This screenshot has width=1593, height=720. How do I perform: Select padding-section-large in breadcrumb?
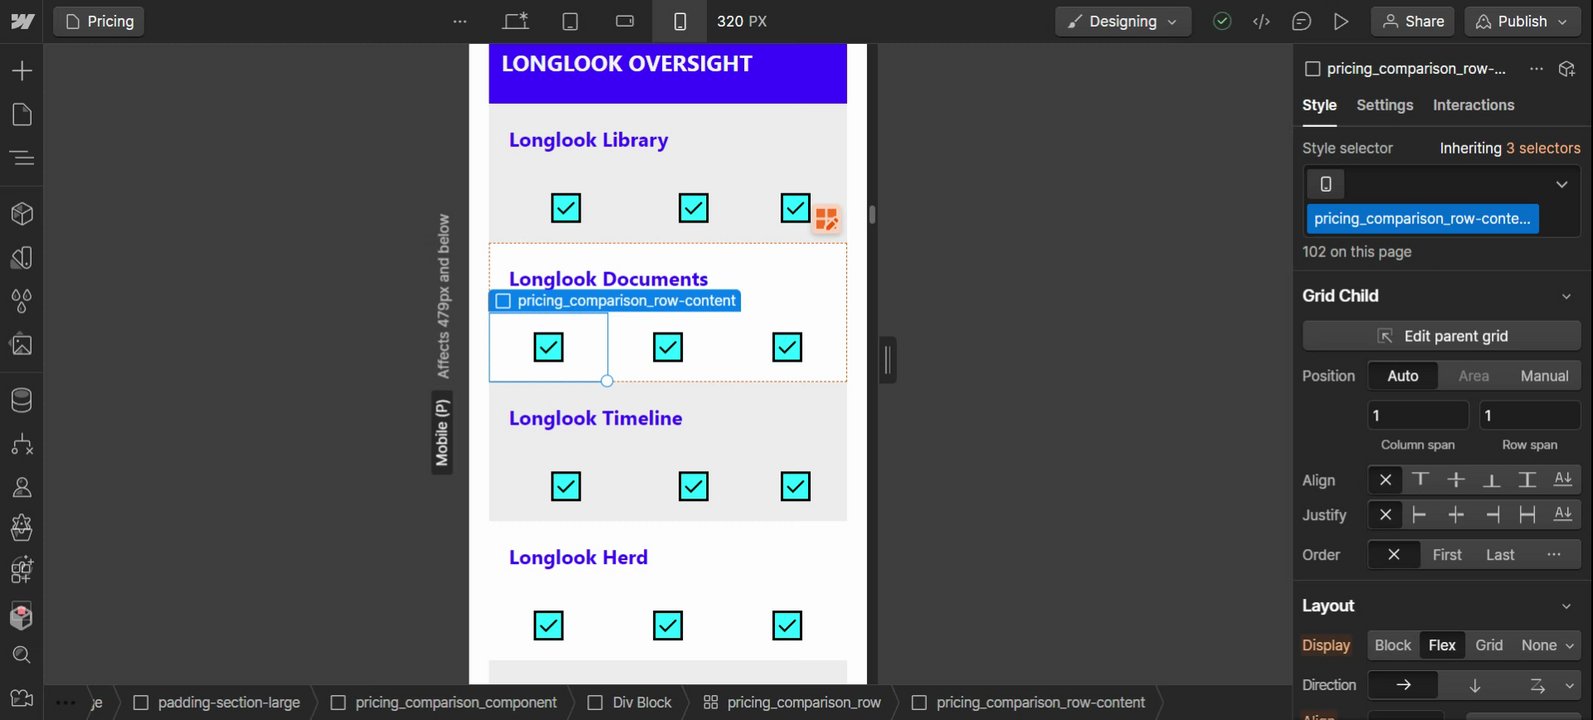[x=217, y=702]
